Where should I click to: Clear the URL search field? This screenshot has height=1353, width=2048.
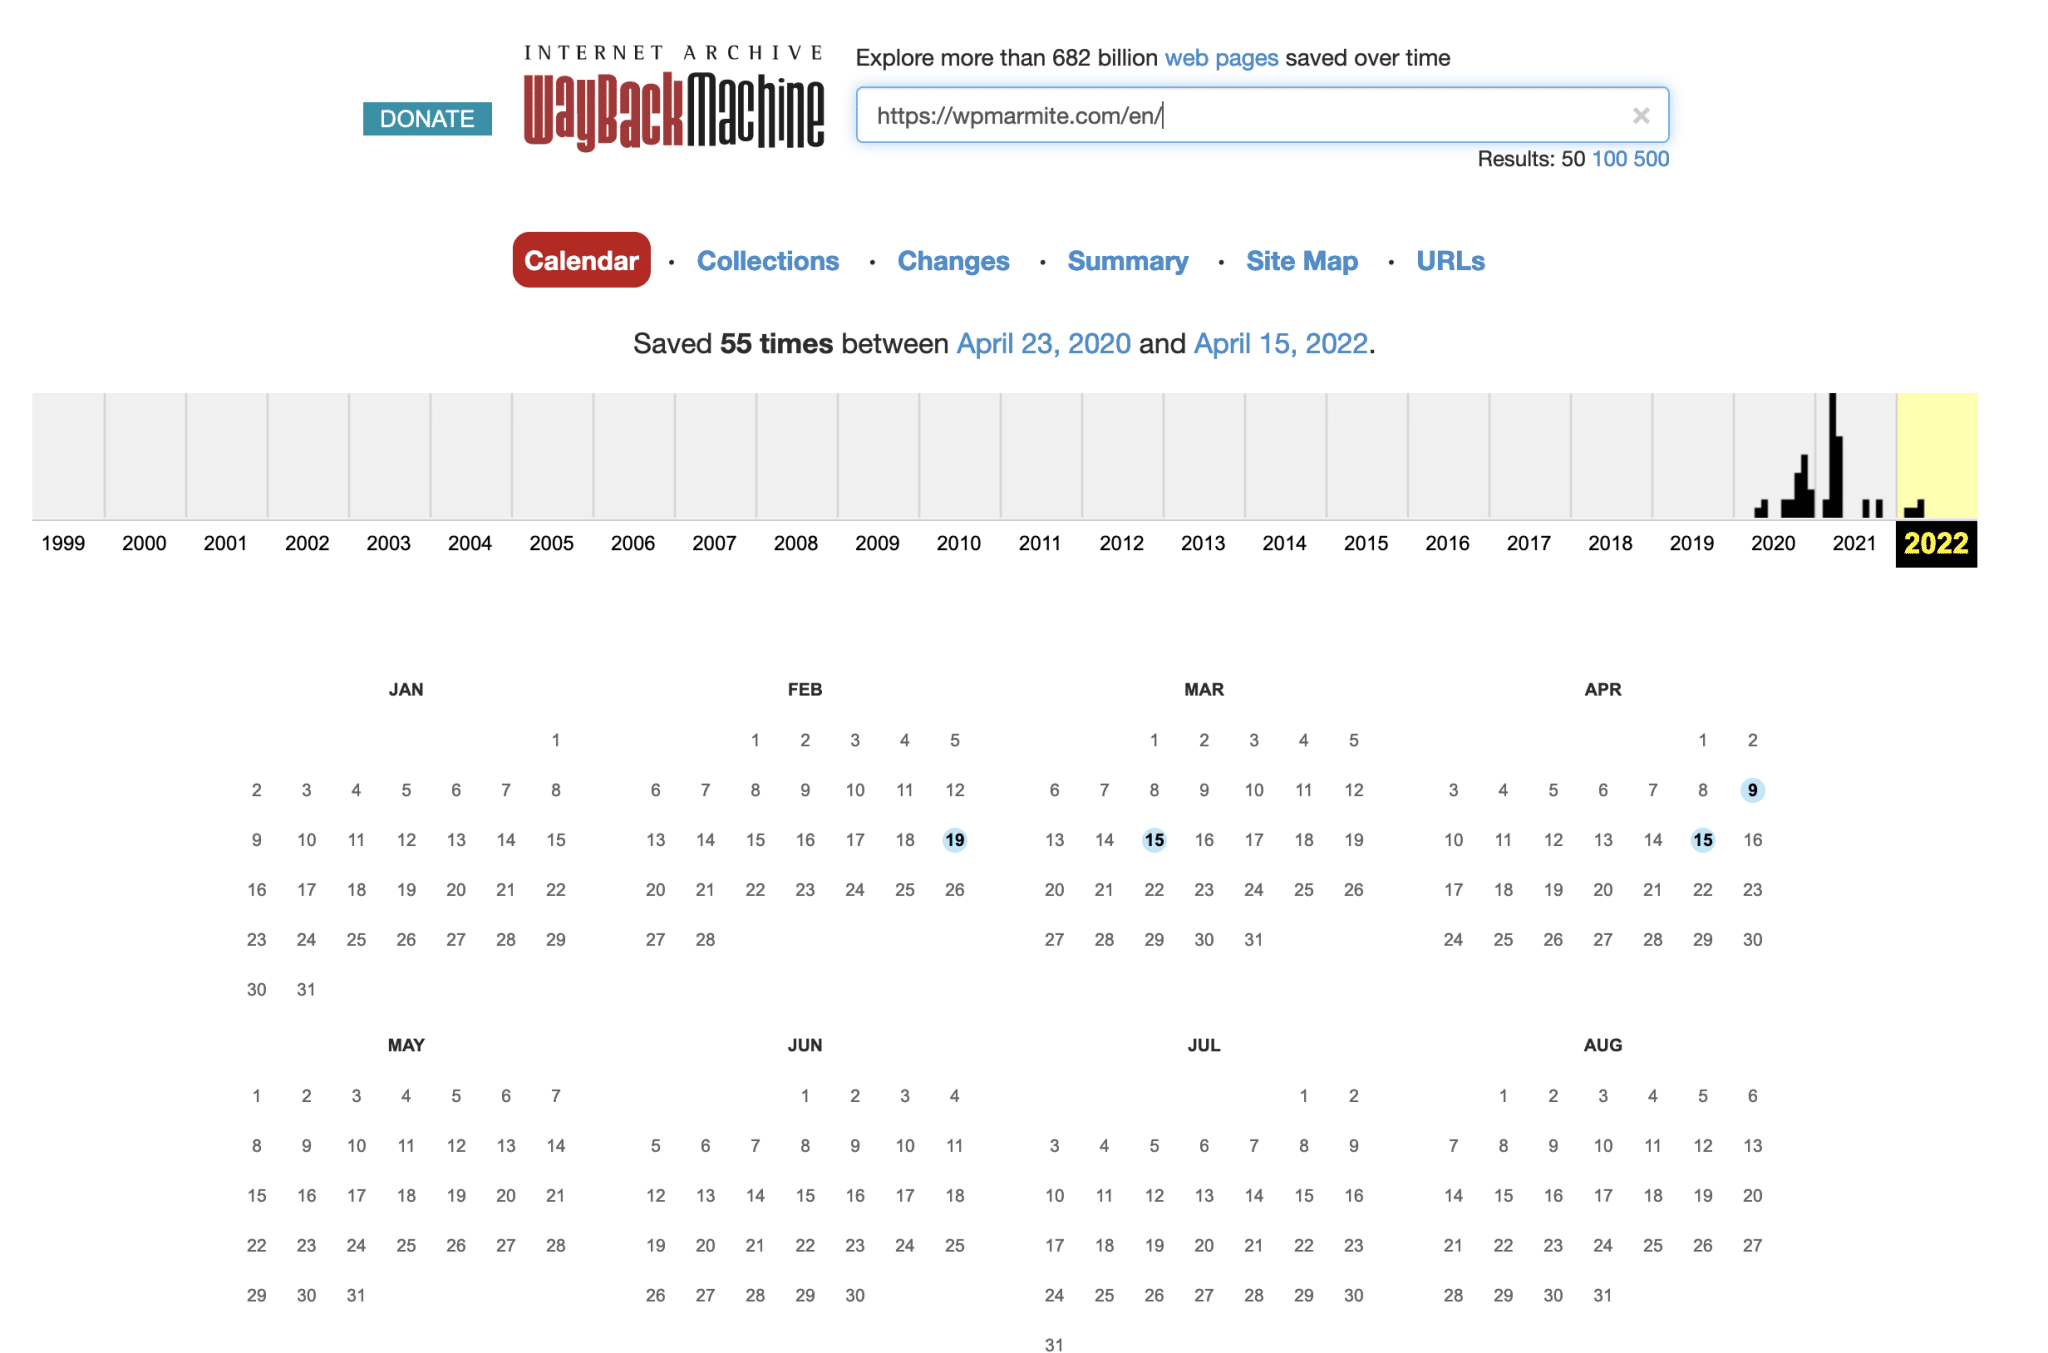click(1641, 116)
